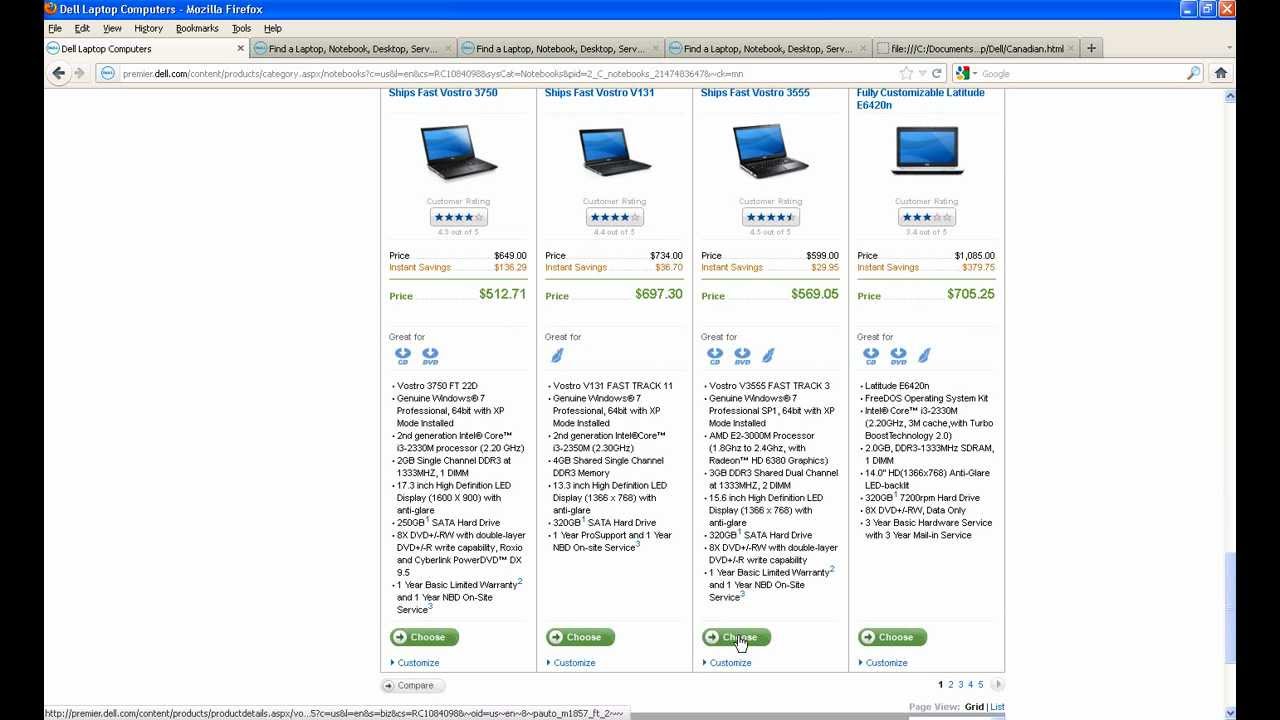Open the View menu
The width and height of the screenshot is (1280, 720).
[x=112, y=28]
